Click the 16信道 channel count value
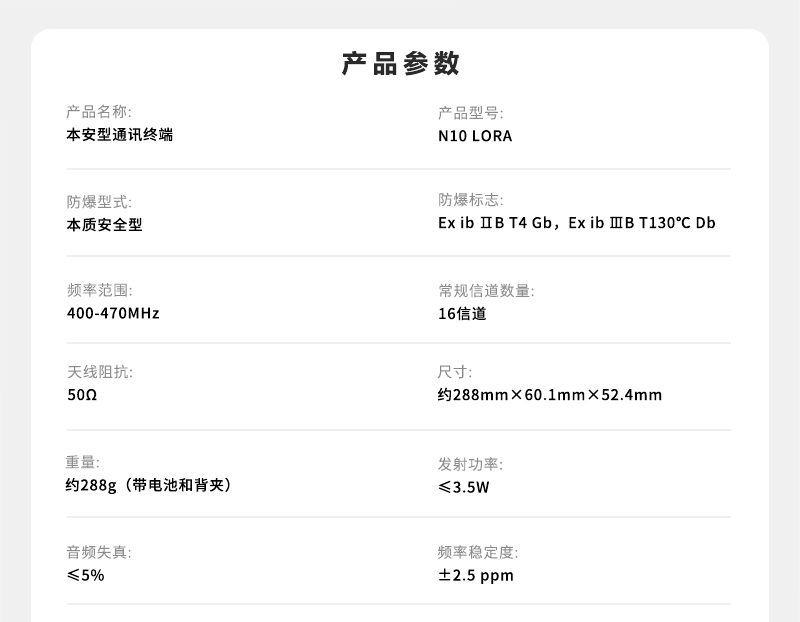Image resolution: width=800 pixels, height=622 pixels. click(x=462, y=313)
